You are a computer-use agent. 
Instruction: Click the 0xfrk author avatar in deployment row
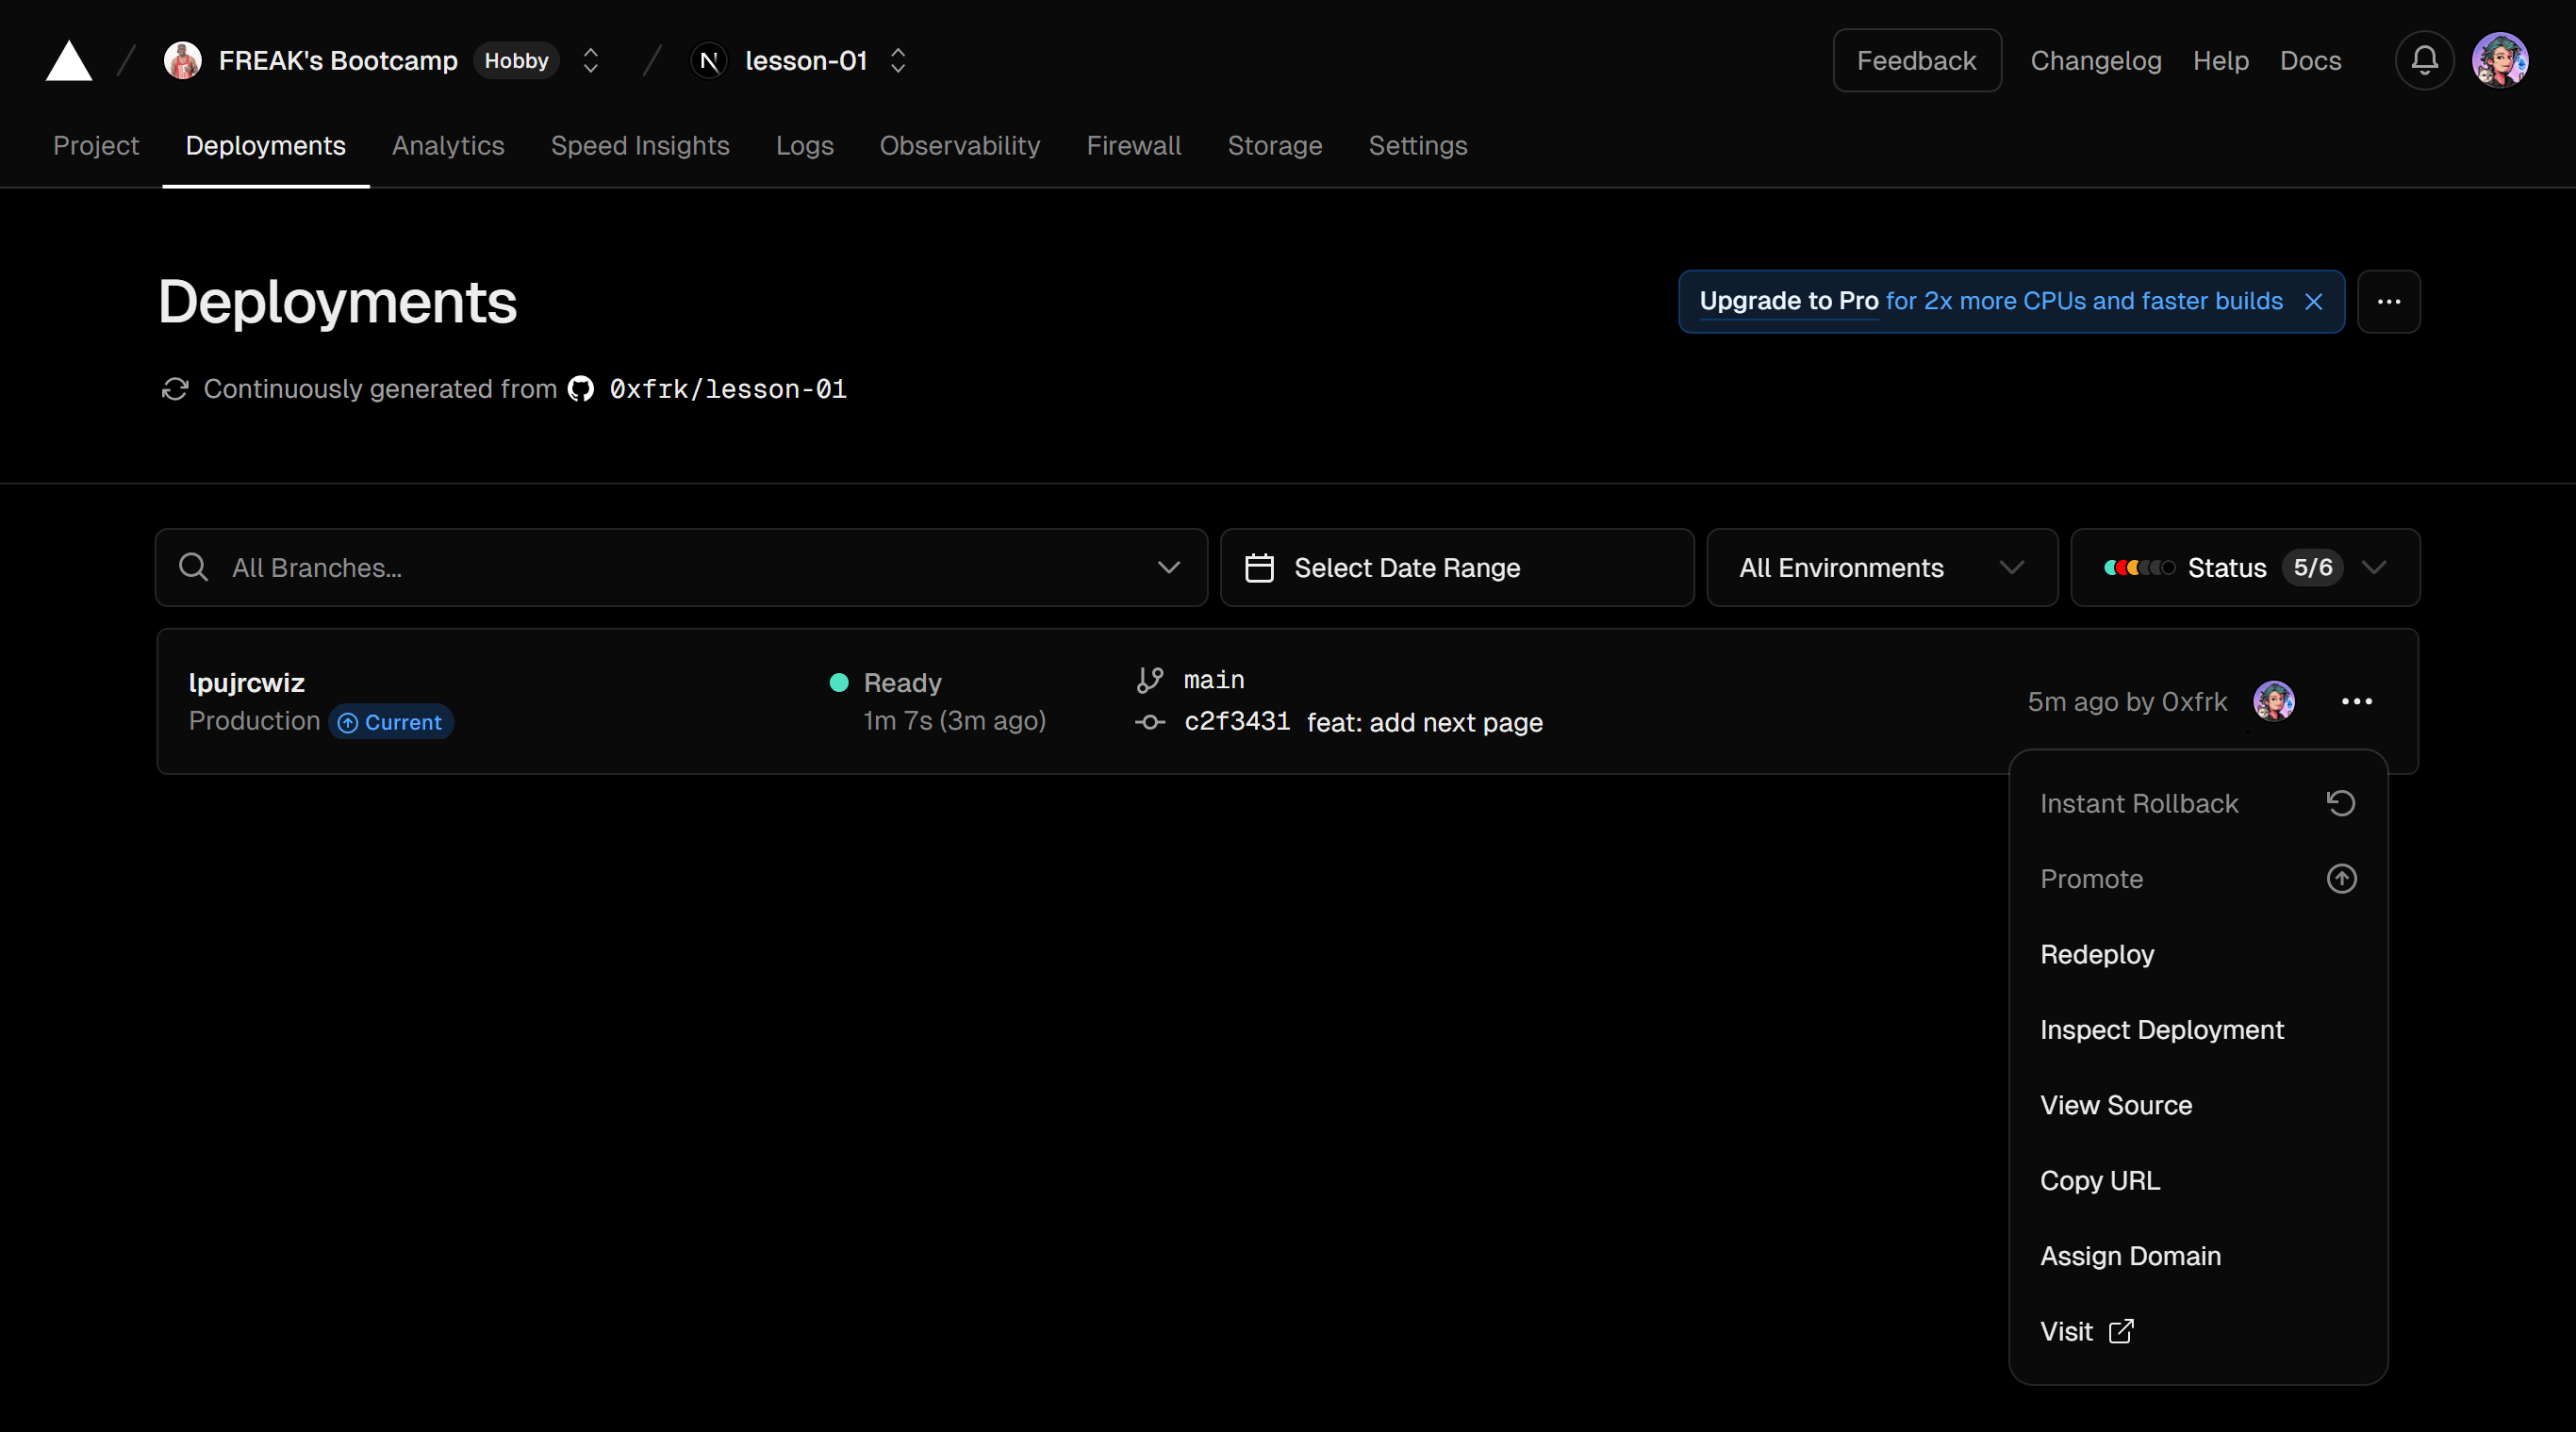point(2274,701)
